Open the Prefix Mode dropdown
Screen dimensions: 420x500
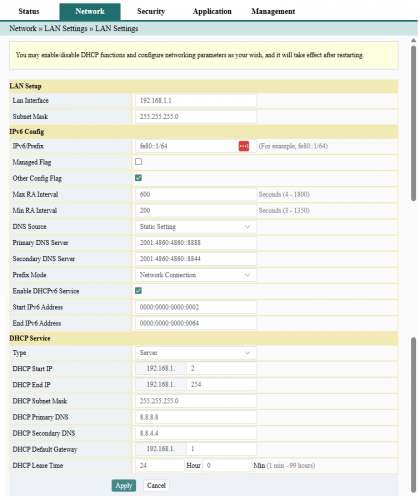[196, 275]
